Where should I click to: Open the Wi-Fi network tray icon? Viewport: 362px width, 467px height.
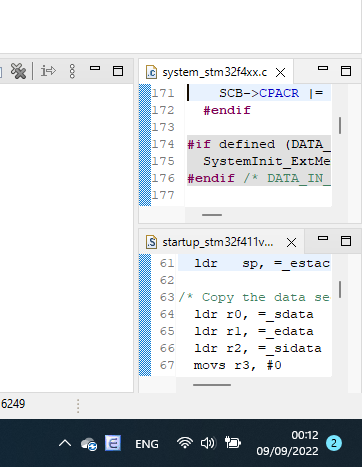(x=185, y=443)
